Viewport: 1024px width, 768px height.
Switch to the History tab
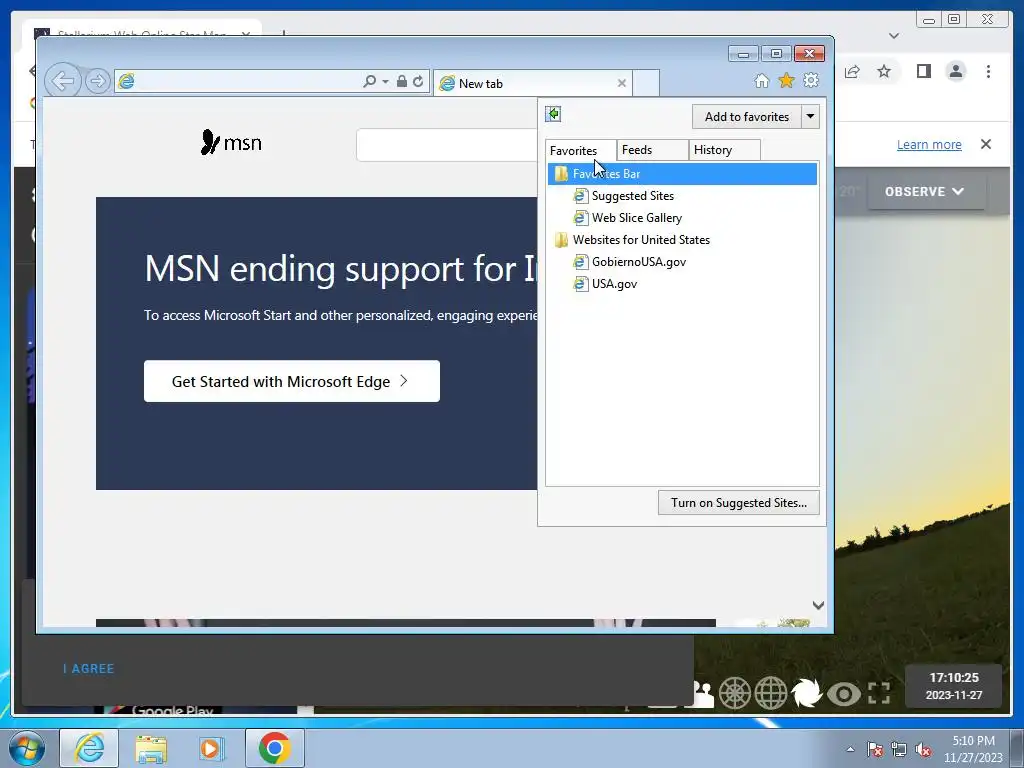coord(724,150)
